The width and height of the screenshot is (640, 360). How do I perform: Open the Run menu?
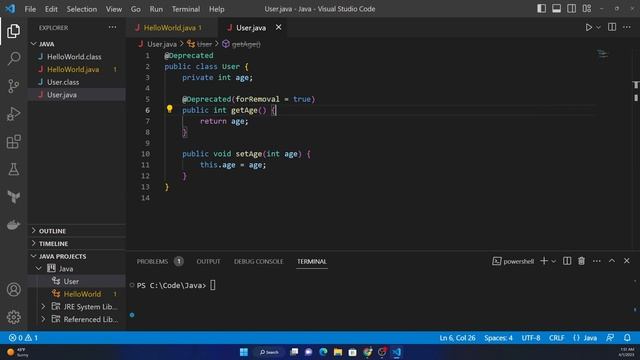point(156,9)
